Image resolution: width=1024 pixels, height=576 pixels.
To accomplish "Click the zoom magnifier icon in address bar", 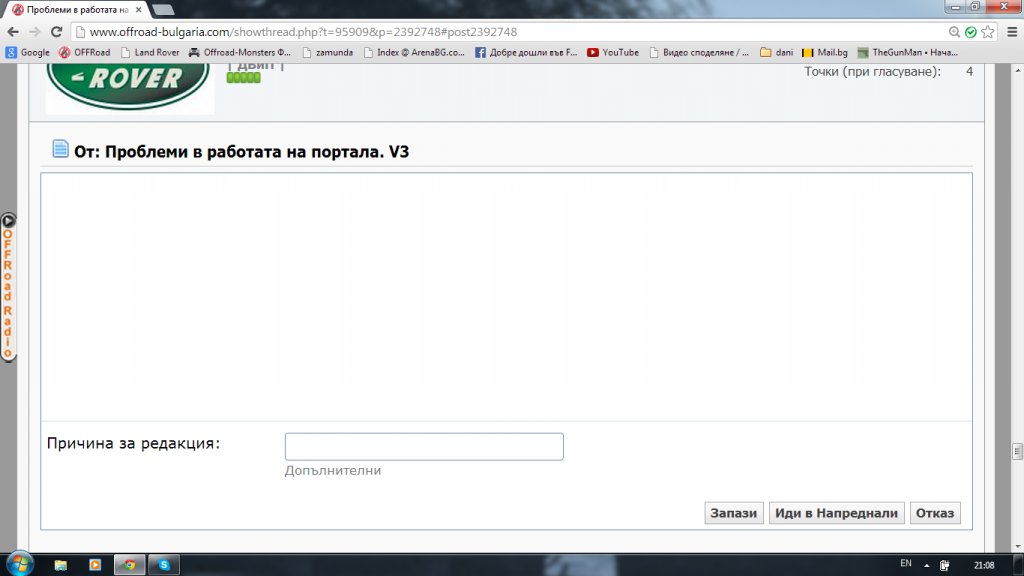I will click(x=954, y=32).
